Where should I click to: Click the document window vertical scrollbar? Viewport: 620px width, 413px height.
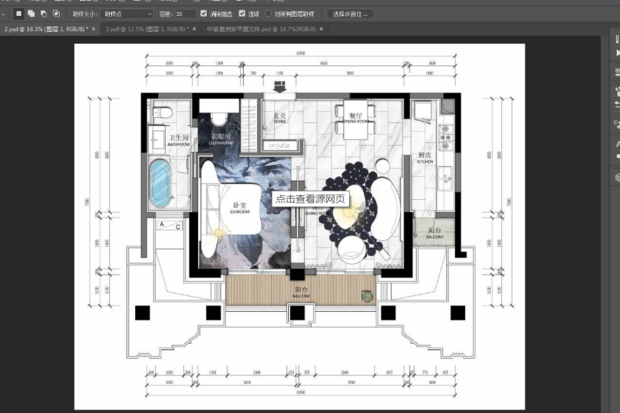[605, 224]
